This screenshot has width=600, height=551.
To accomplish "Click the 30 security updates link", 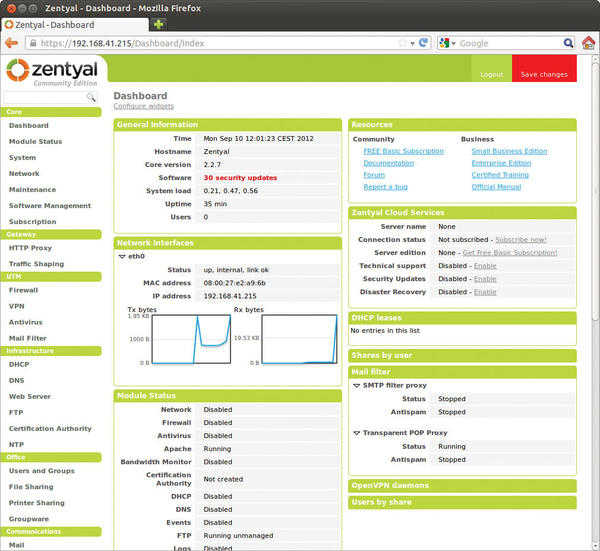I will (x=240, y=178).
